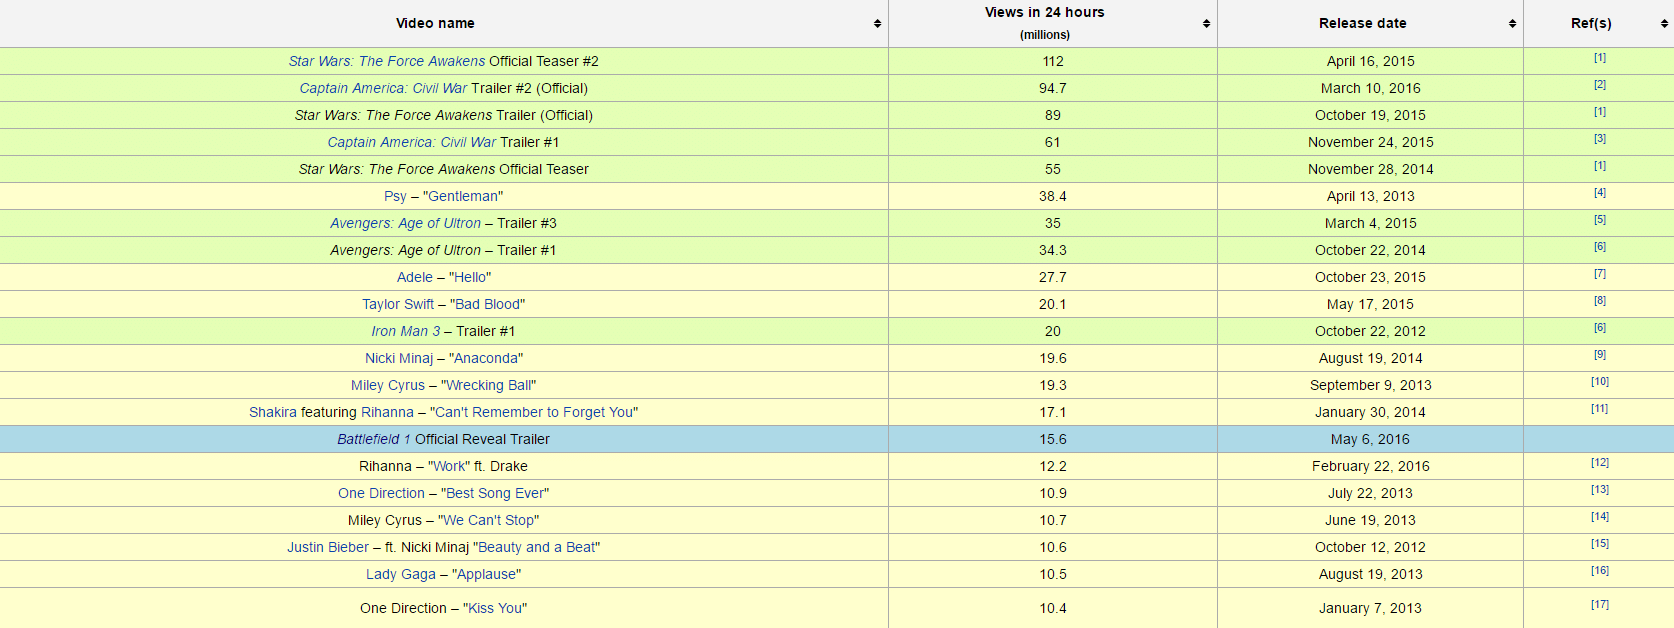This screenshot has width=1674, height=628.
Task: Open the "Gentleman" song link
Action: 463,196
